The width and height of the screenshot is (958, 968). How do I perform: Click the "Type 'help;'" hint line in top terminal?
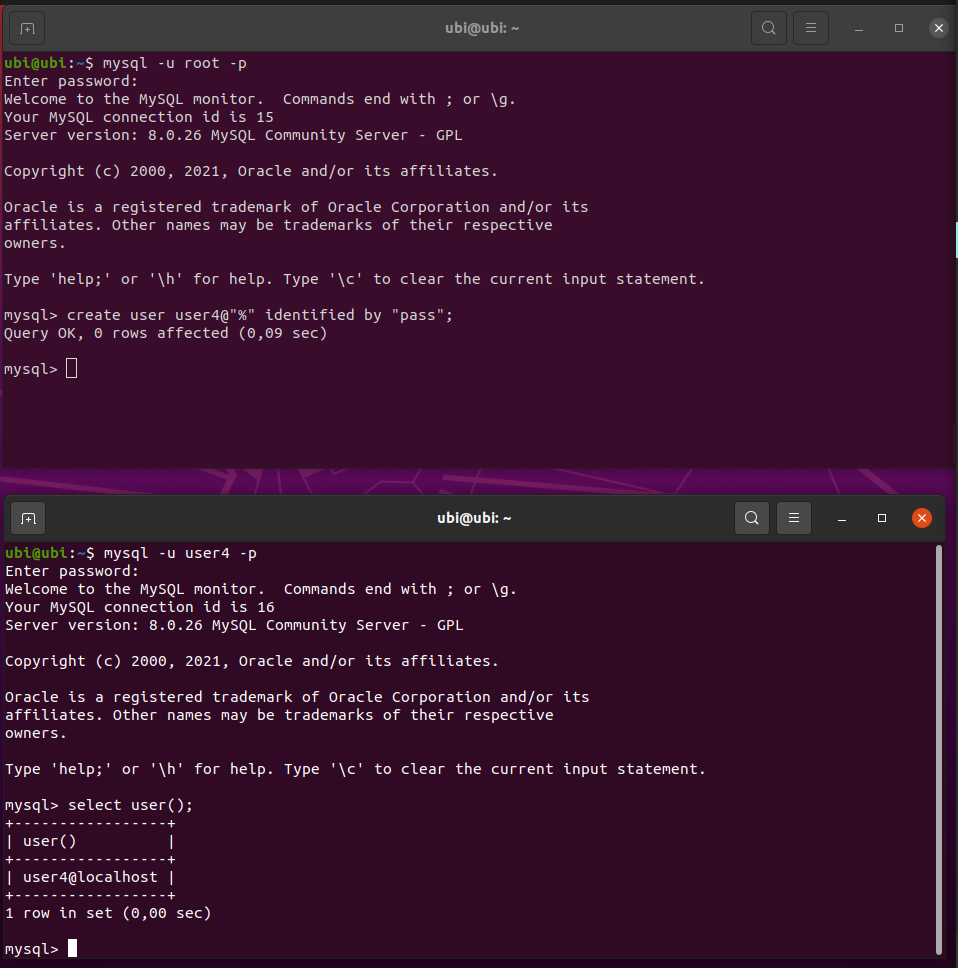point(354,280)
